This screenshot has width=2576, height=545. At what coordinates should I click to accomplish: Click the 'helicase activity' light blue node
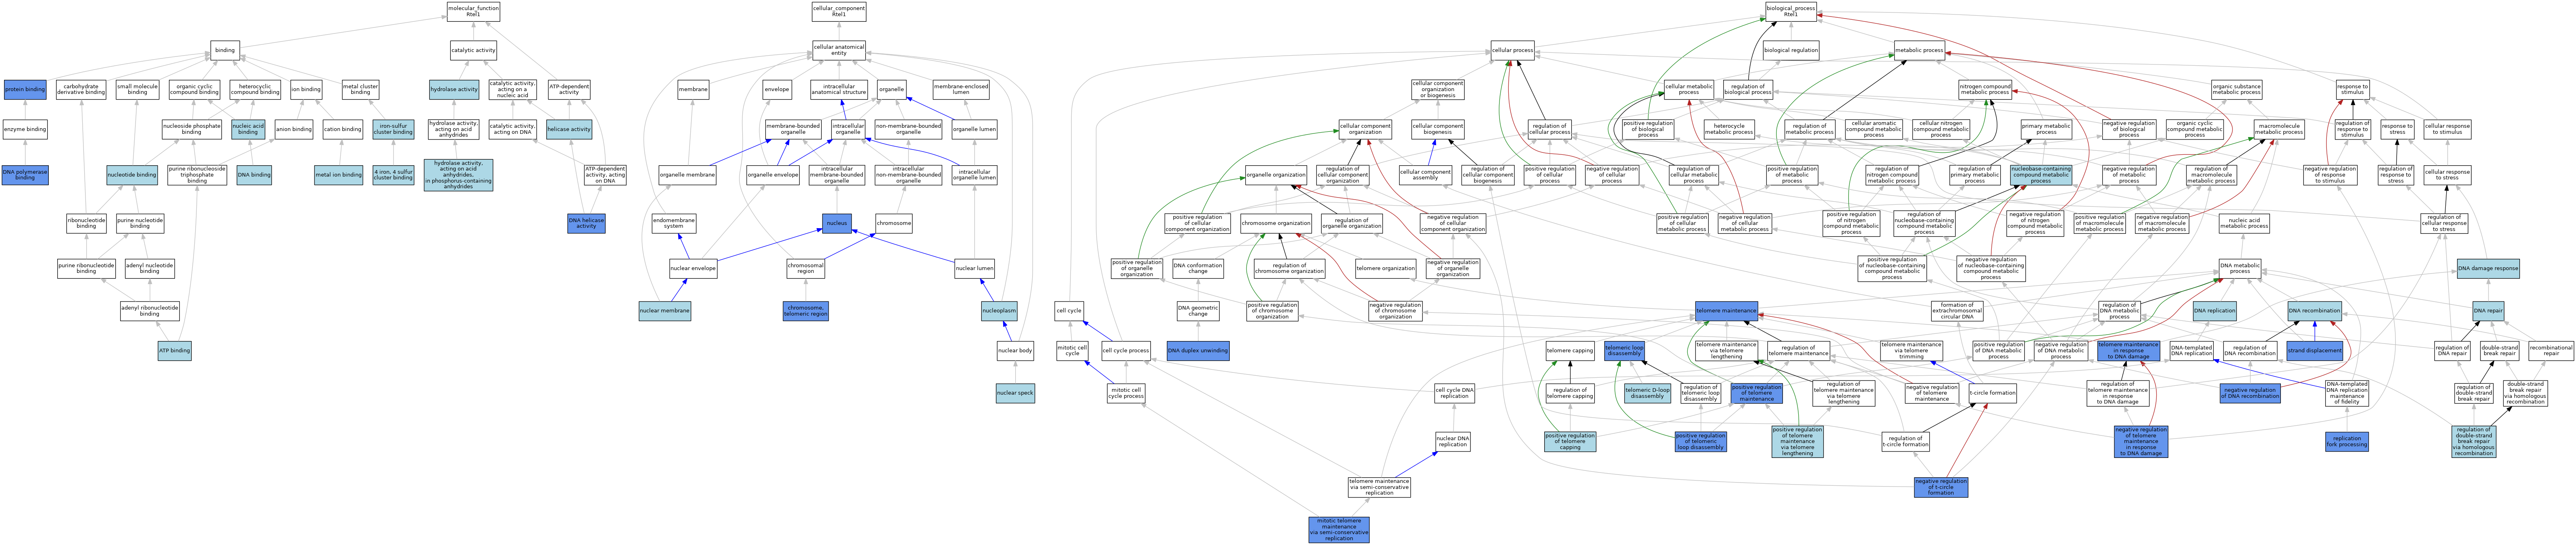coord(569,129)
